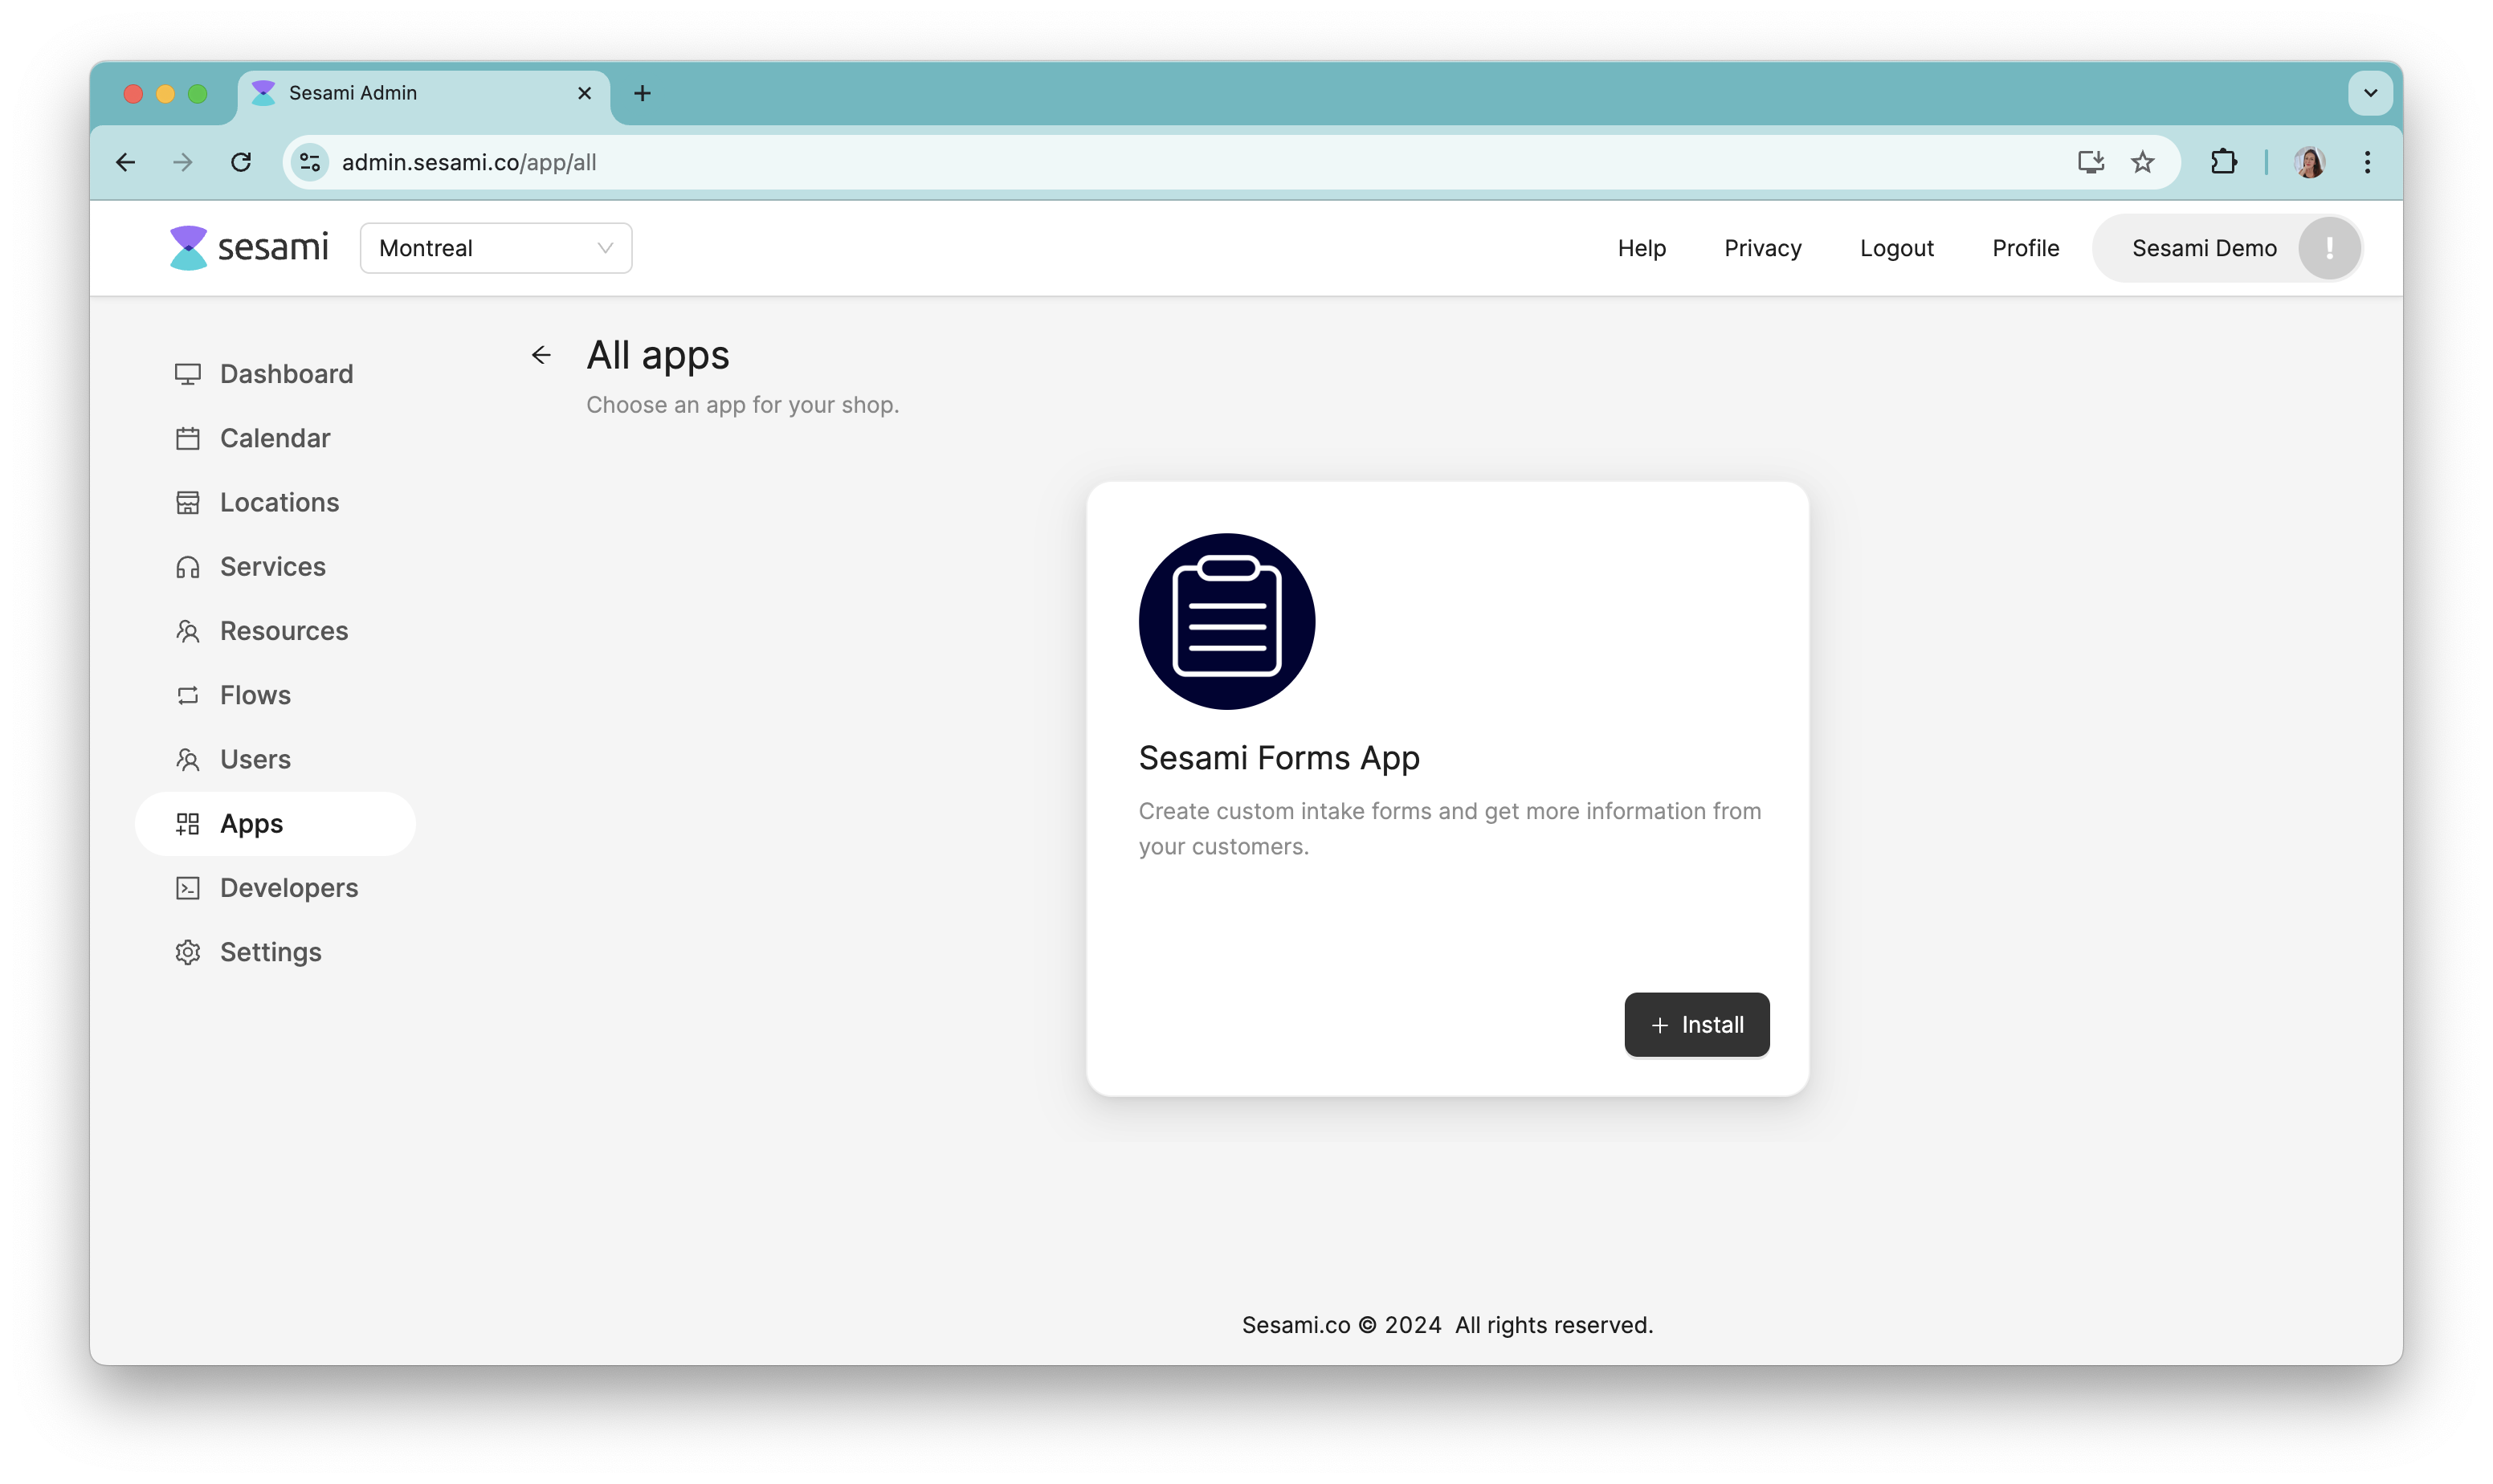
Task: Open the Chrome three-dot menu
Action: [2366, 162]
